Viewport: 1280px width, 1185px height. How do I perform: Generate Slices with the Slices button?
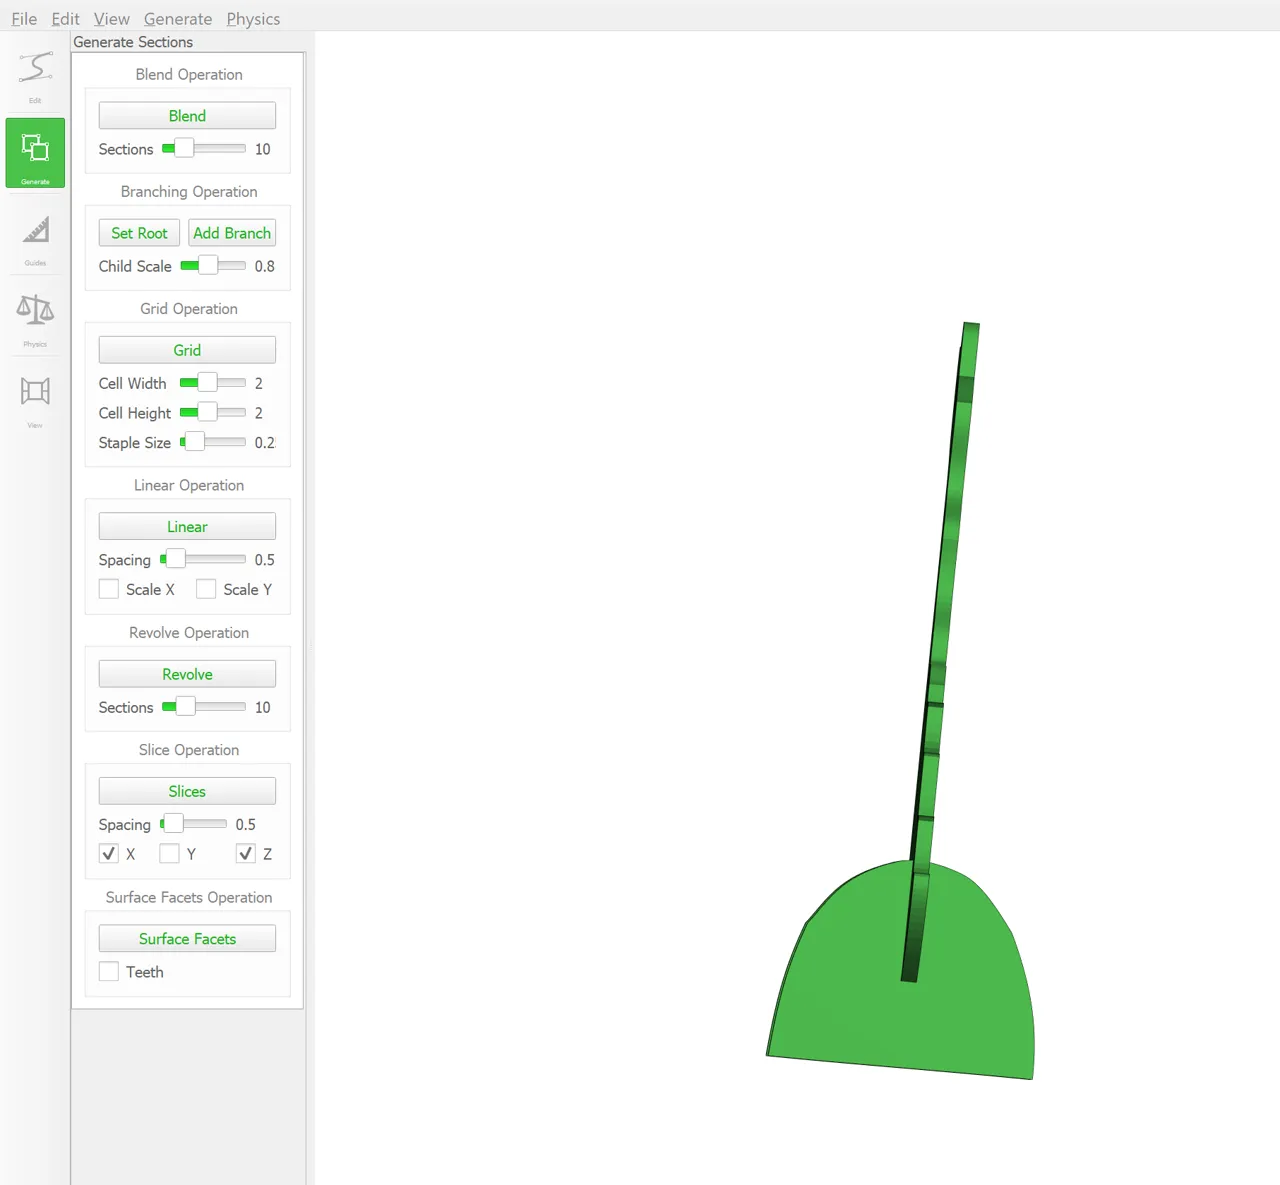[187, 791]
